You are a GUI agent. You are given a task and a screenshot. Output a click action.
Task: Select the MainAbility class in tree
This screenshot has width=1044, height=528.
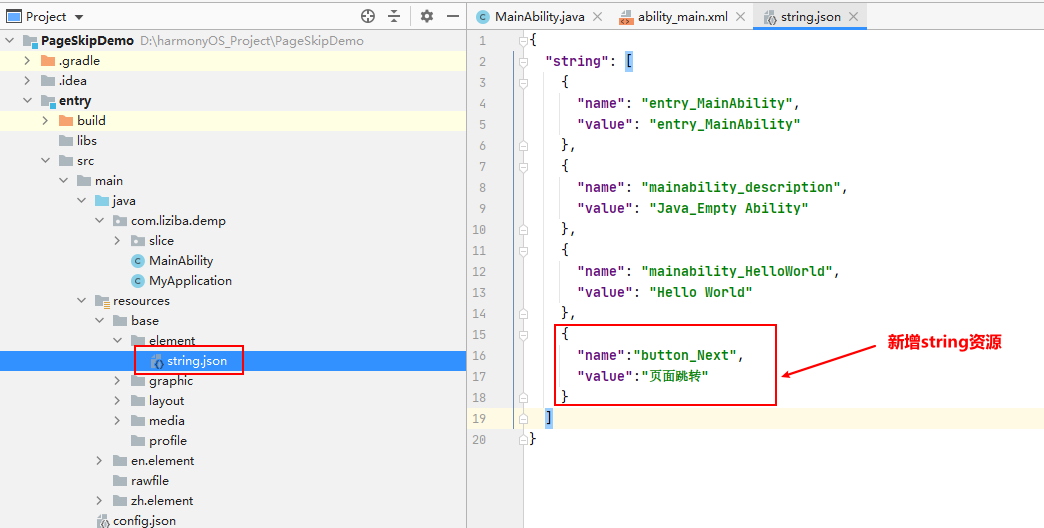pos(181,260)
